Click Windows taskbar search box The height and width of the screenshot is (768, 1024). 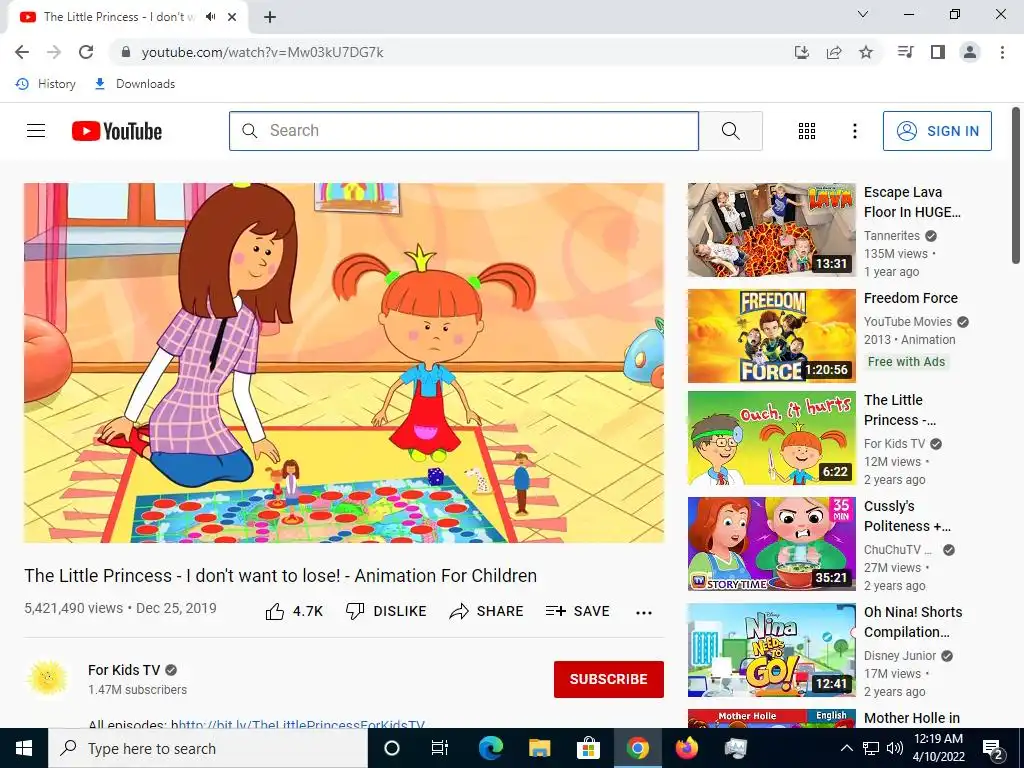coord(208,748)
